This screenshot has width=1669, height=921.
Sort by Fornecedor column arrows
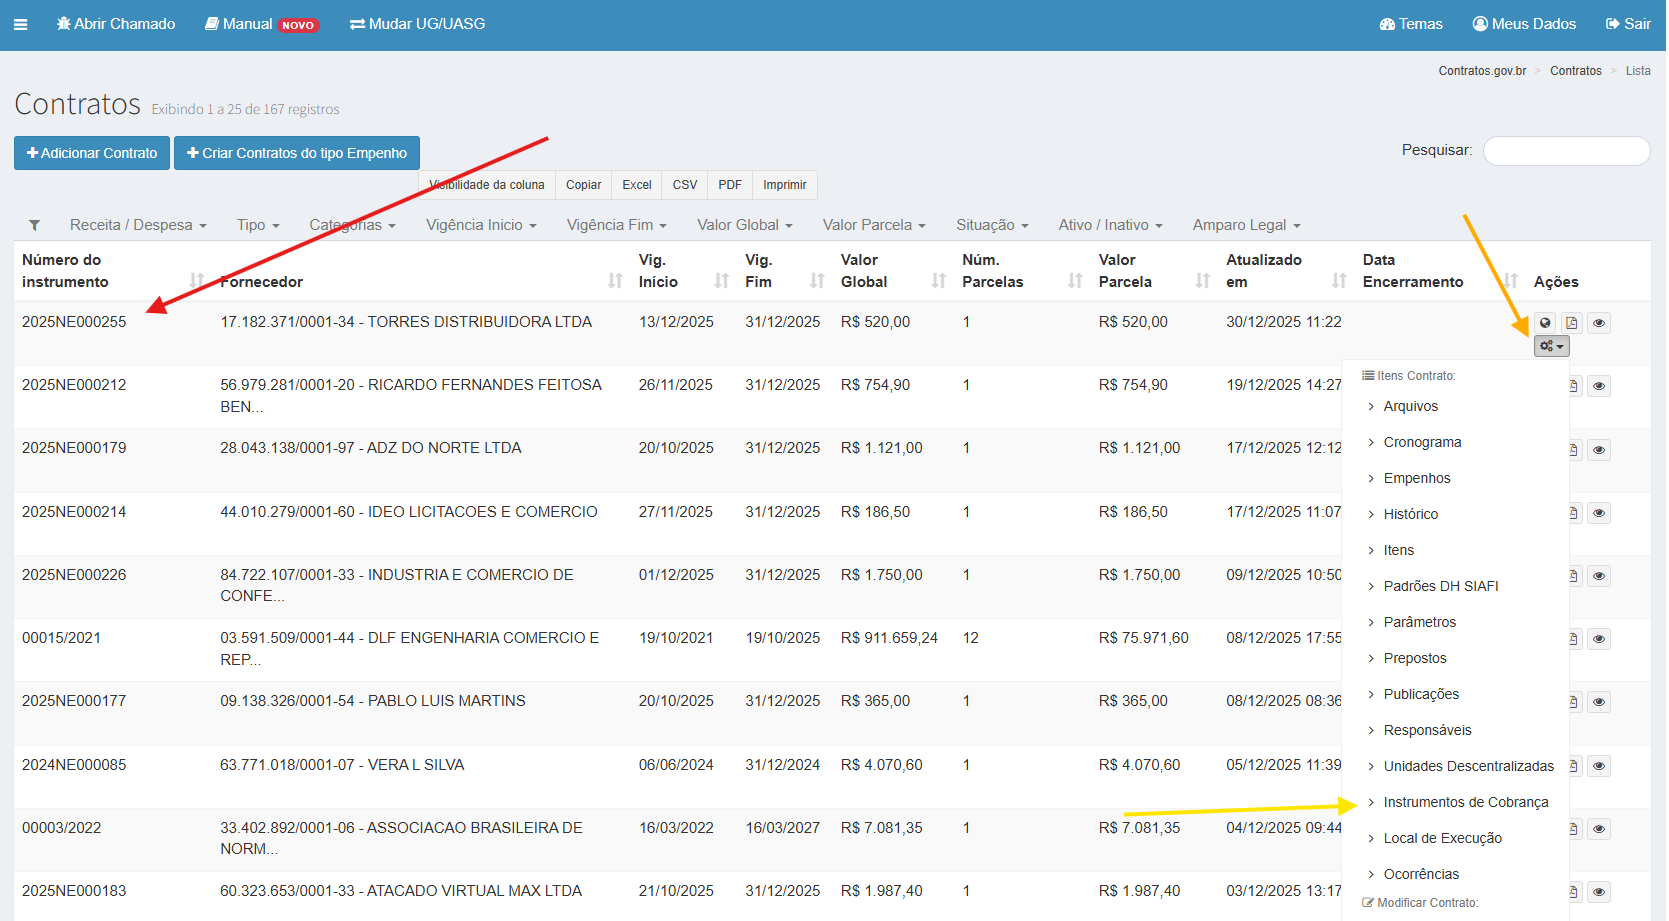(x=615, y=282)
